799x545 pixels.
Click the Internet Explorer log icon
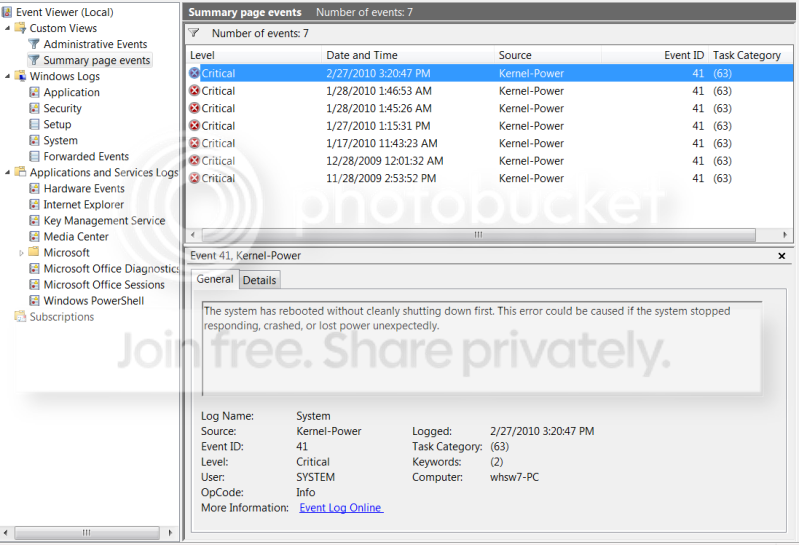34,204
